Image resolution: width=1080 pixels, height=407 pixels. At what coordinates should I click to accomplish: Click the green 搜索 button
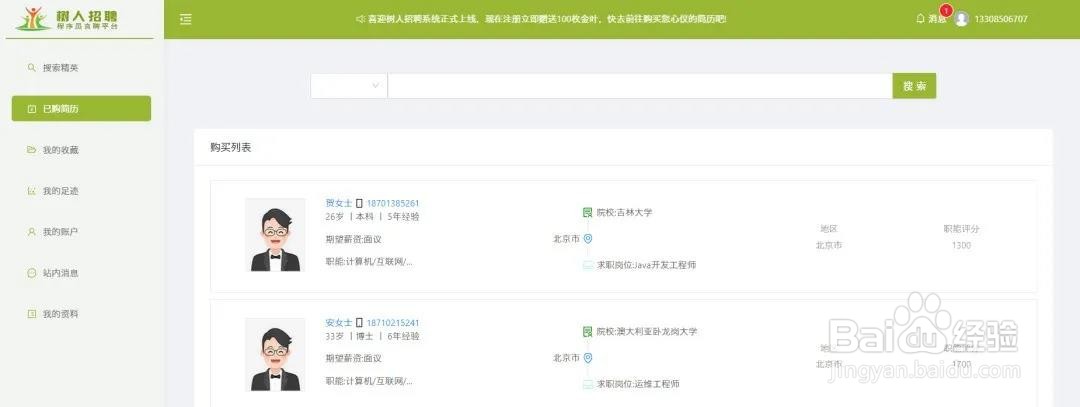coord(915,86)
